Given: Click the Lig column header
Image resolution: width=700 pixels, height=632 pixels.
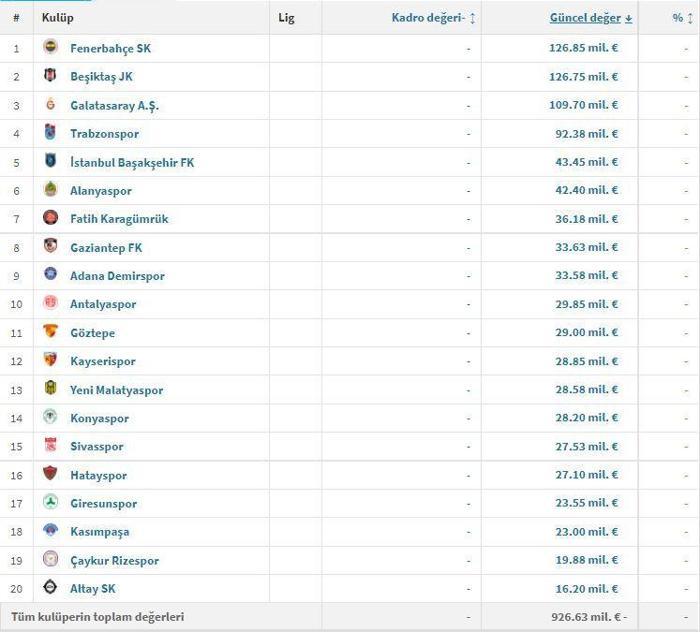Looking at the screenshot, I should click(x=286, y=18).
